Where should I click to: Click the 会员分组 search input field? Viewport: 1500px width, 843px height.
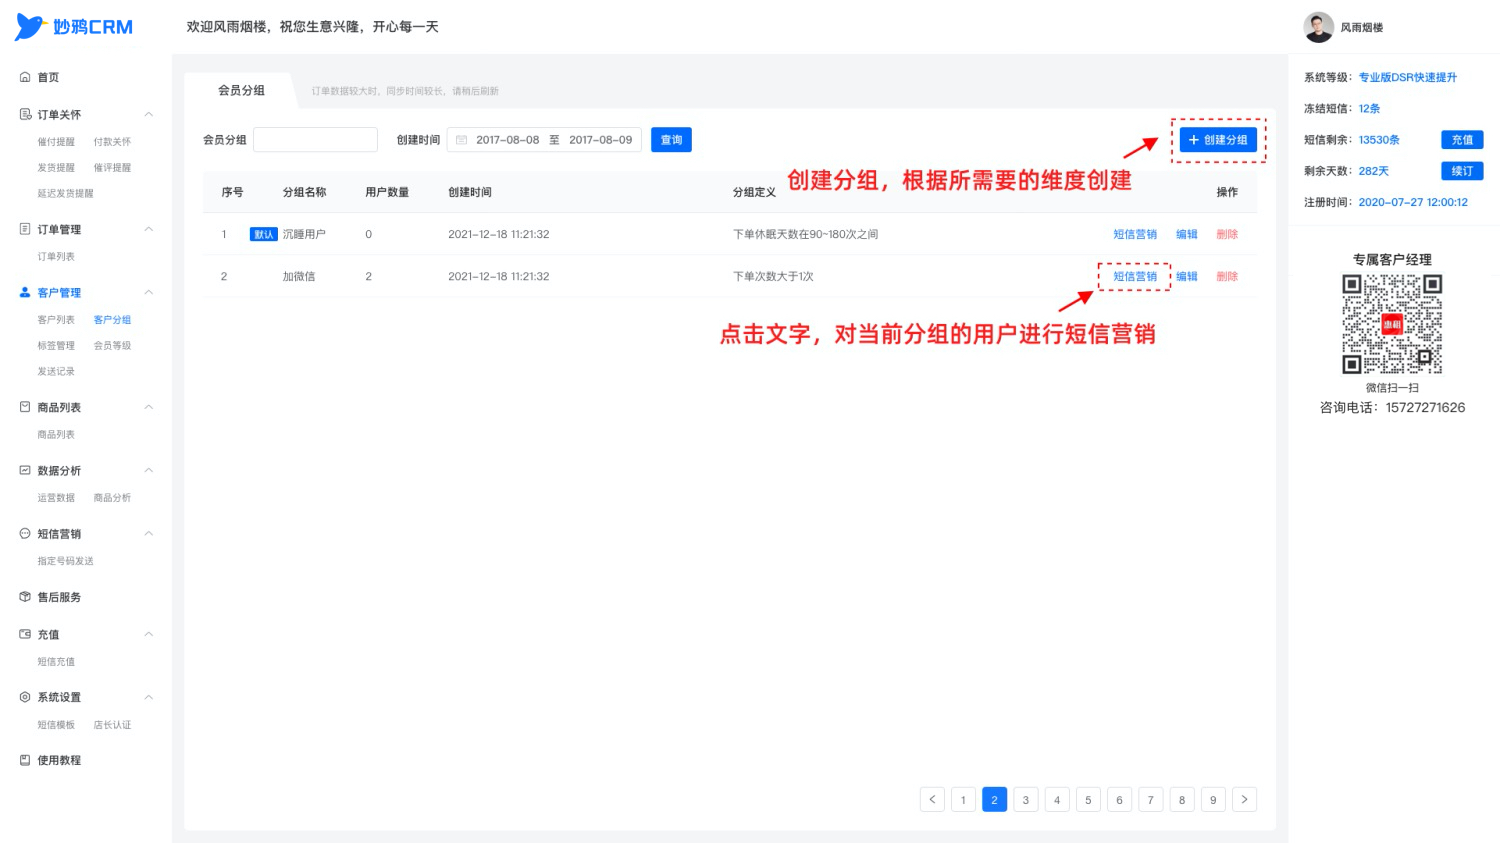[x=315, y=140]
